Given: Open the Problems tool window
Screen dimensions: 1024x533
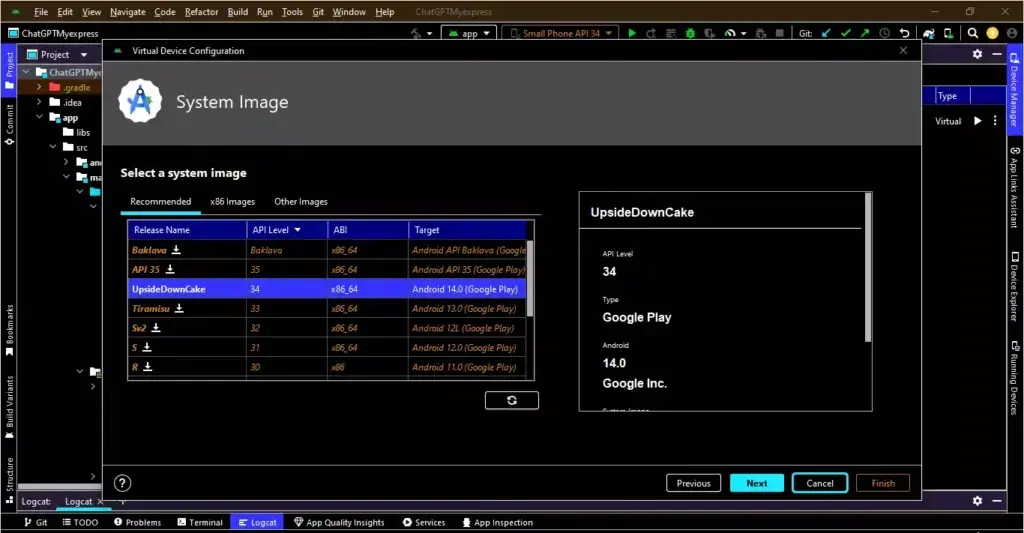Looking at the screenshot, I should point(137,522).
